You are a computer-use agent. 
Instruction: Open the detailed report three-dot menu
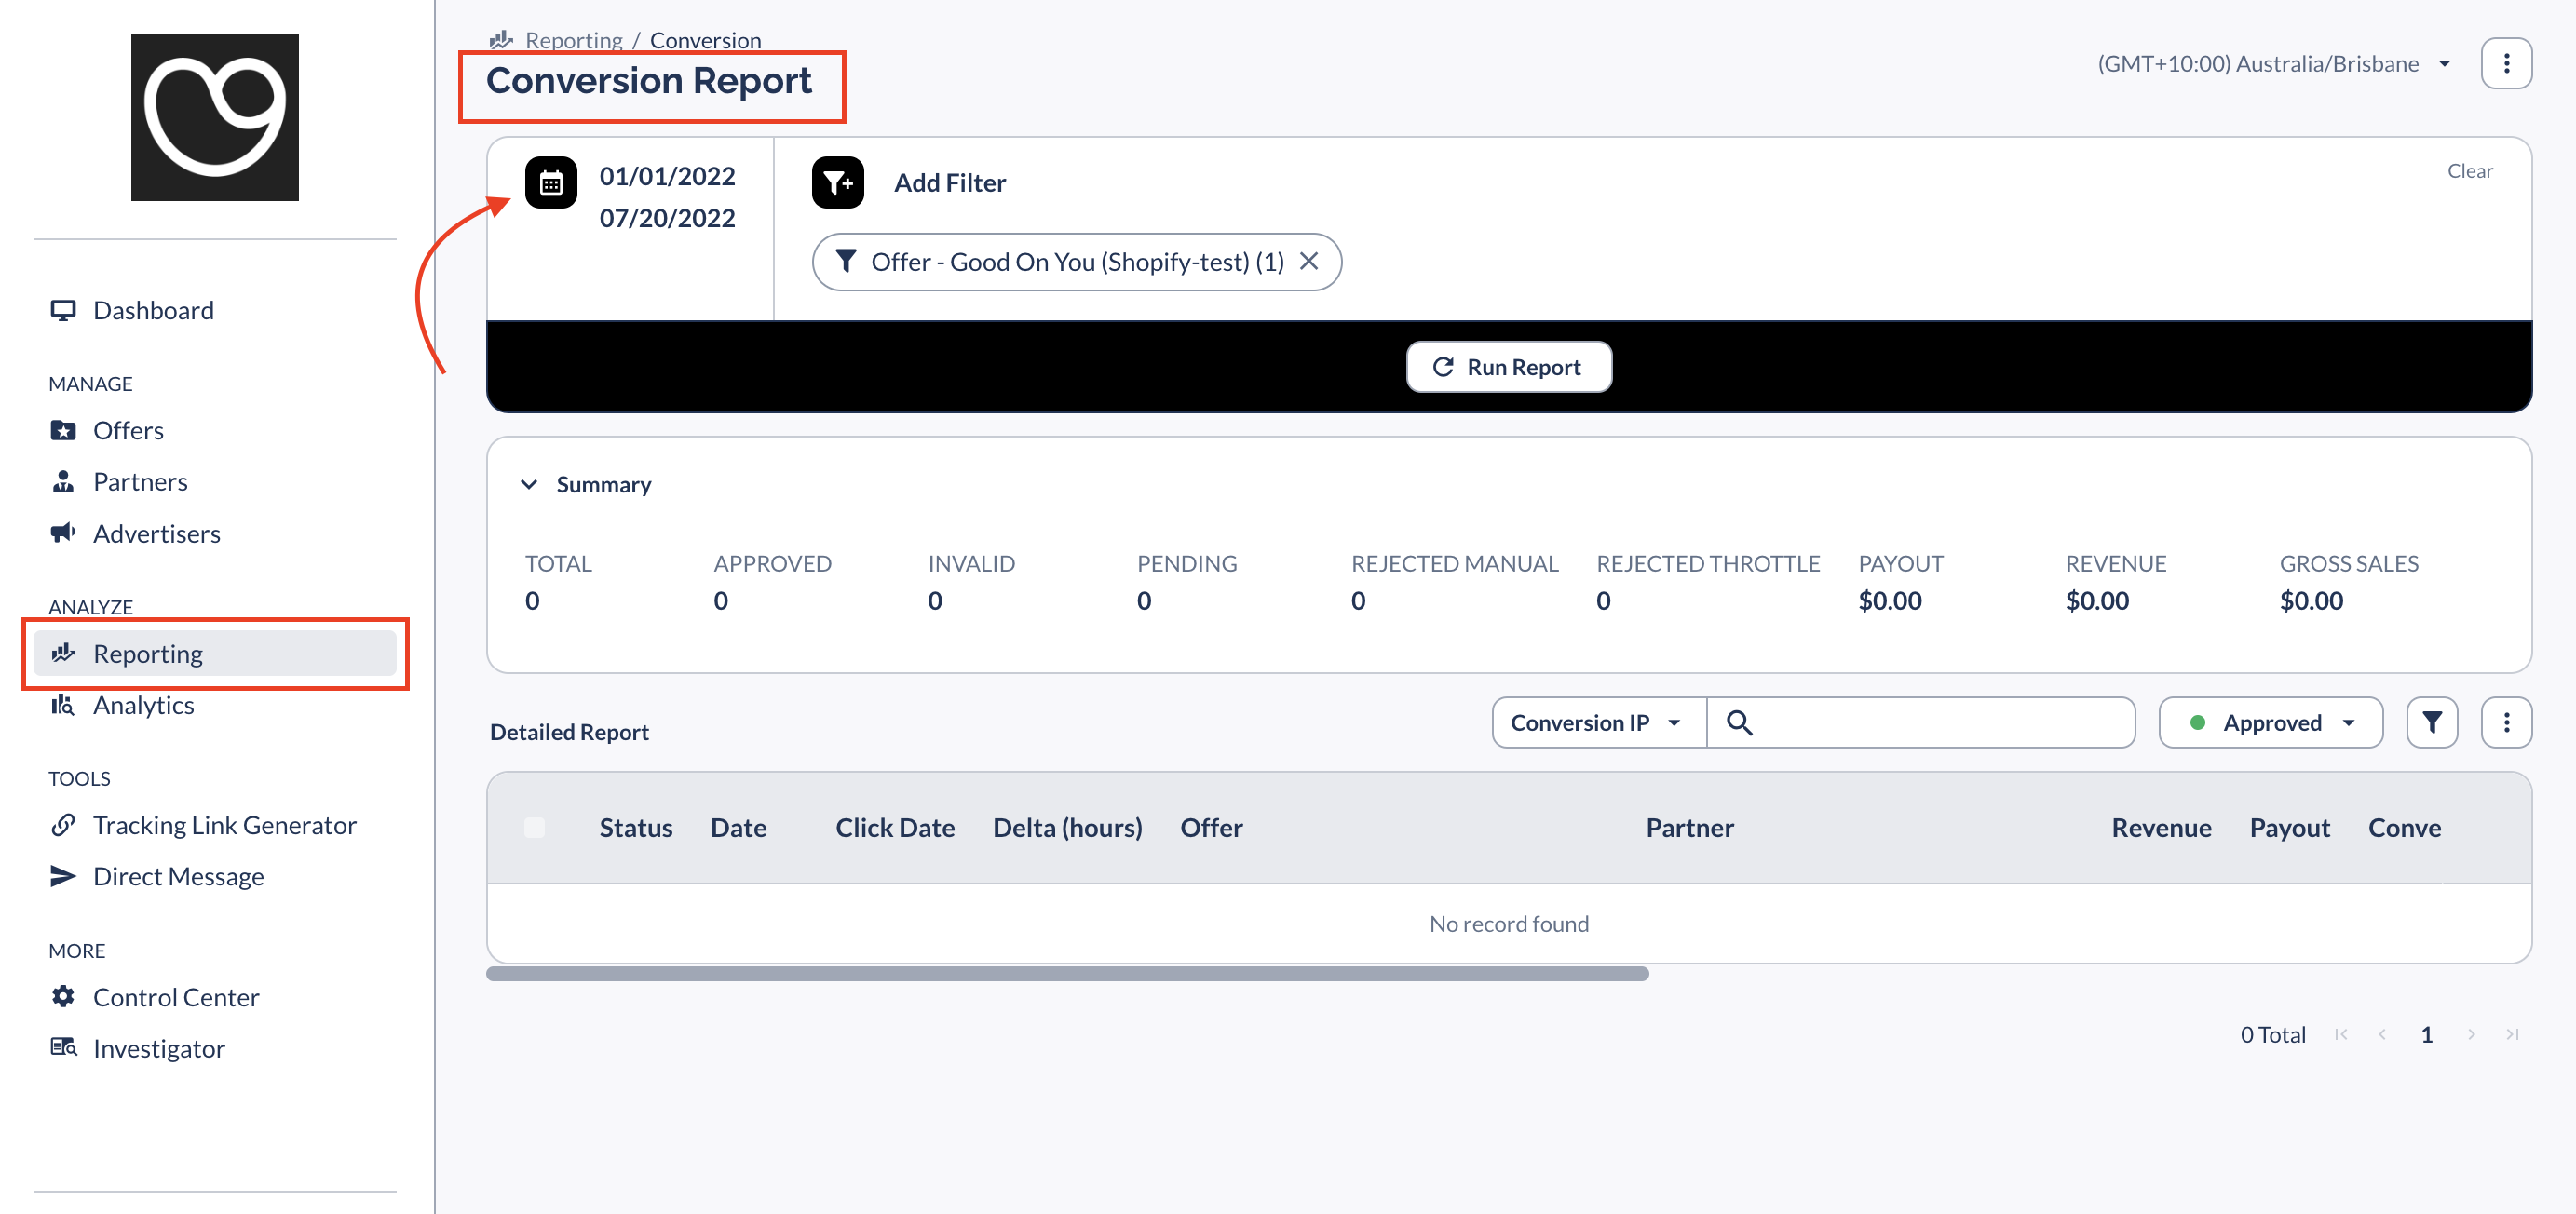click(2505, 722)
